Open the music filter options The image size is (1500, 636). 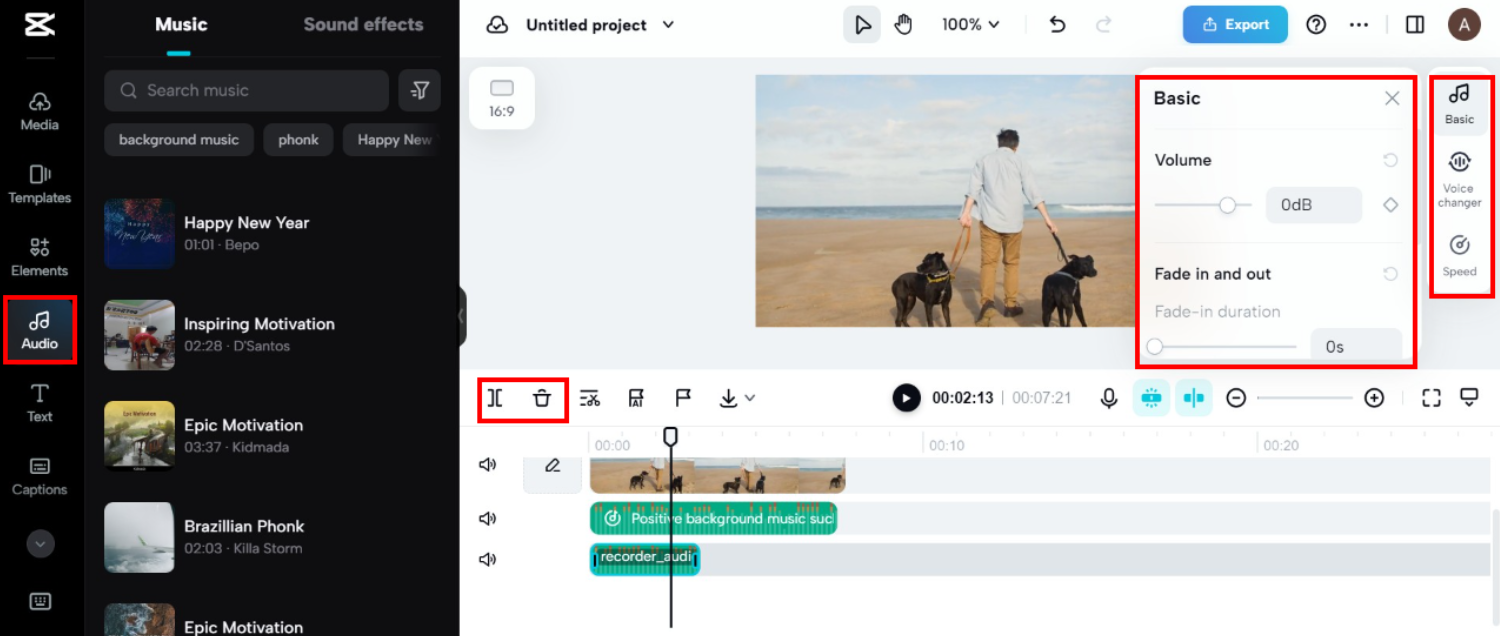pos(420,90)
